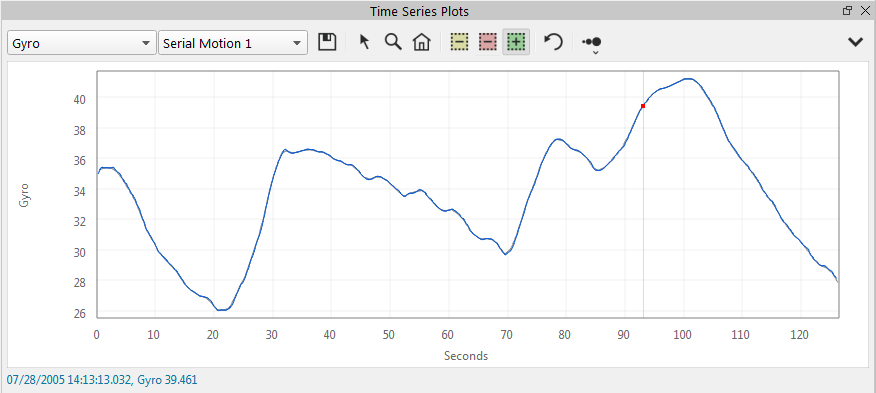Click the Time Series Plots title bar
876x393 pixels.
(419, 11)
